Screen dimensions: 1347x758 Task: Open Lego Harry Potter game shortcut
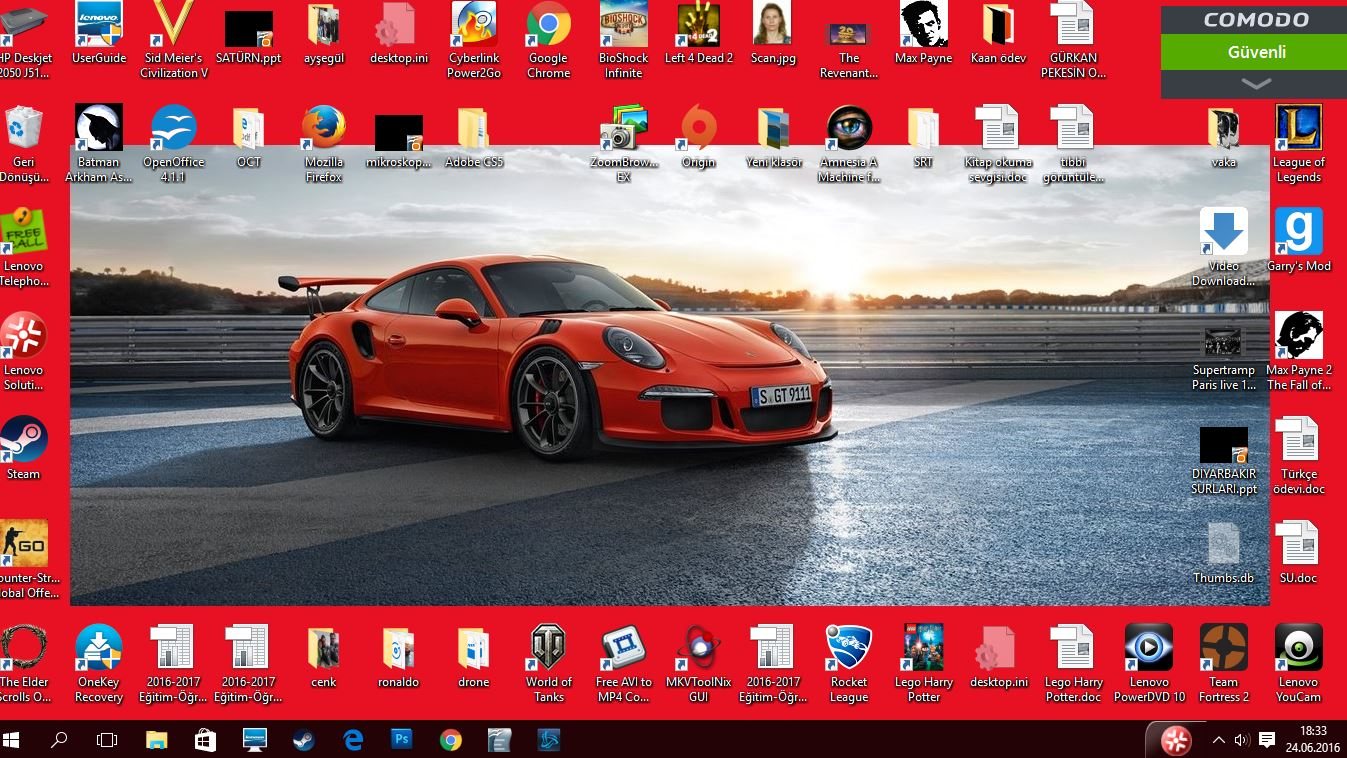point(924,664)
